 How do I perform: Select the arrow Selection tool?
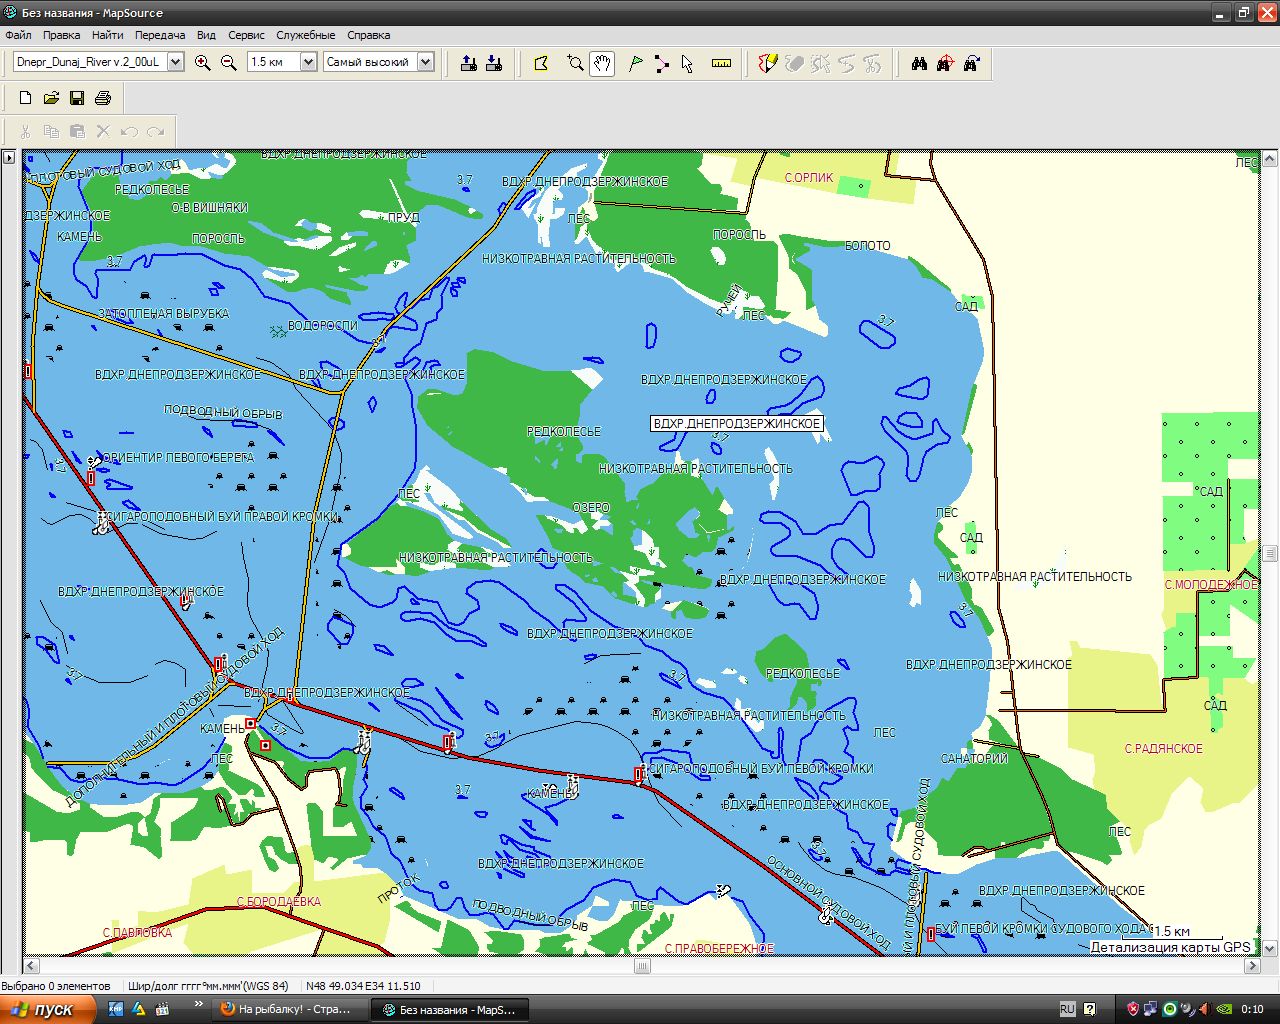(687, 64)
